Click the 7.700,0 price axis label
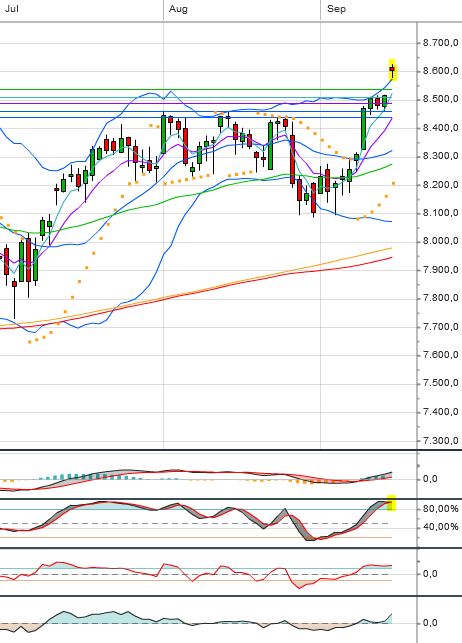This screenshot has width=462, height=643. pos(440,327)
